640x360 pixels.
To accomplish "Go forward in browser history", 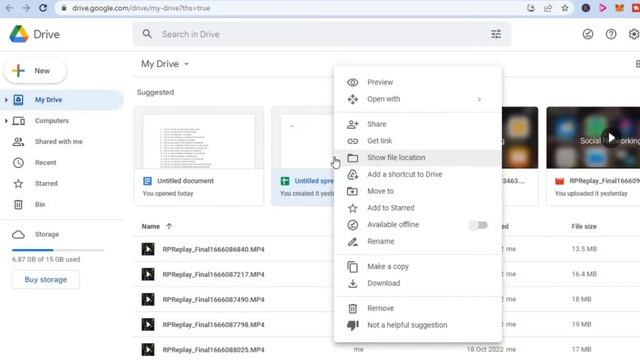I will 26,8.
